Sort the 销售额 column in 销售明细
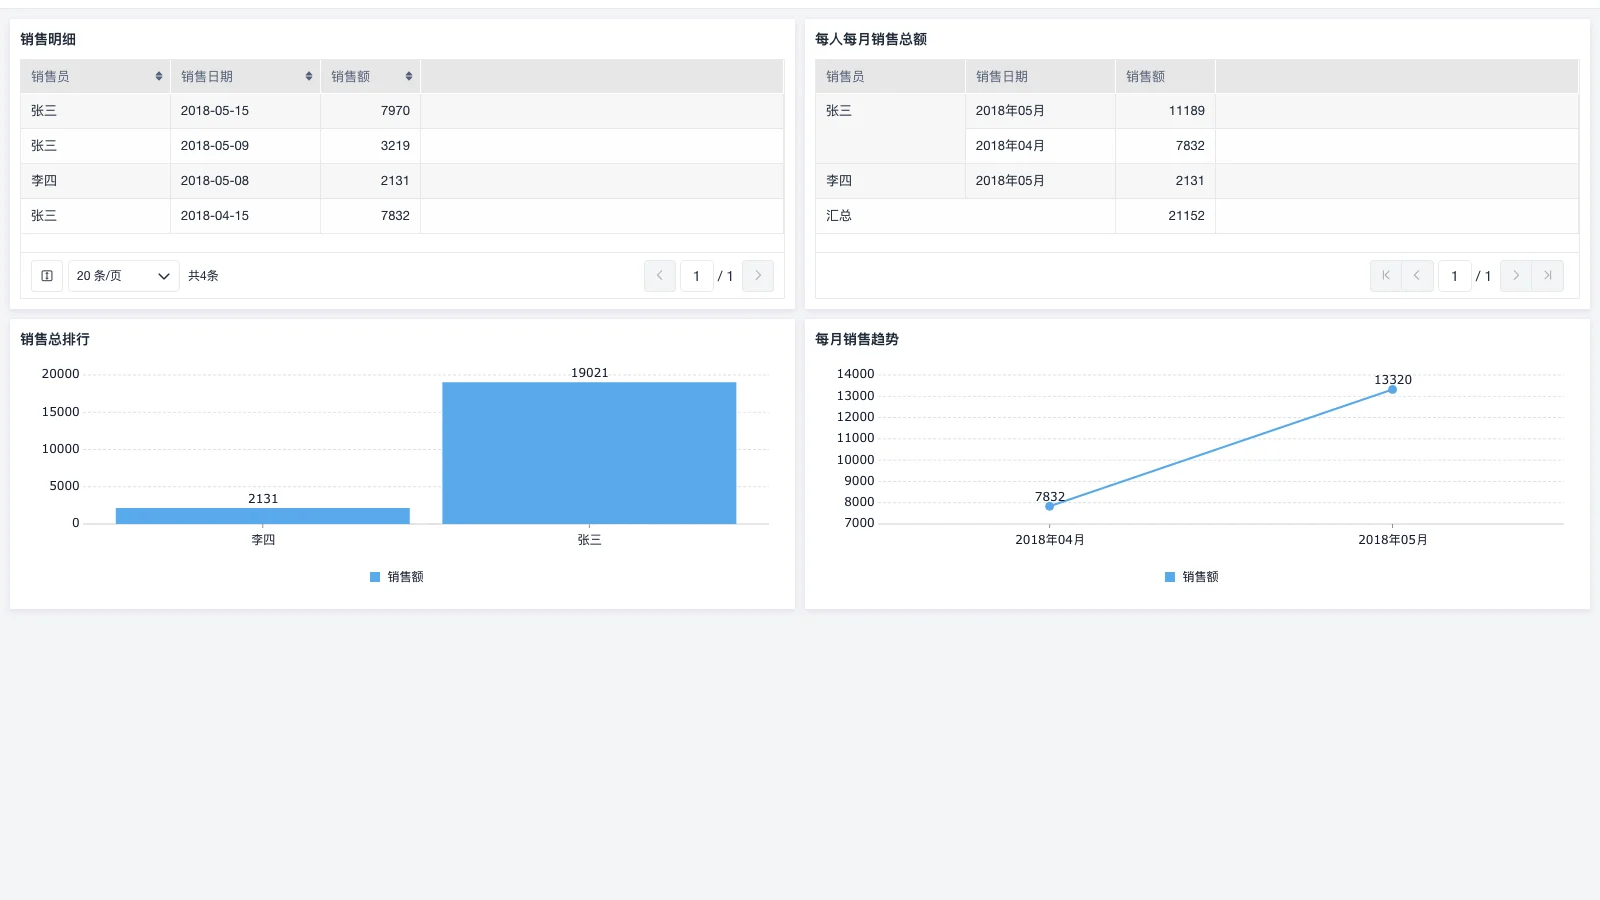This screenshot has width=1600, height=900. click(x=409, y=77)
